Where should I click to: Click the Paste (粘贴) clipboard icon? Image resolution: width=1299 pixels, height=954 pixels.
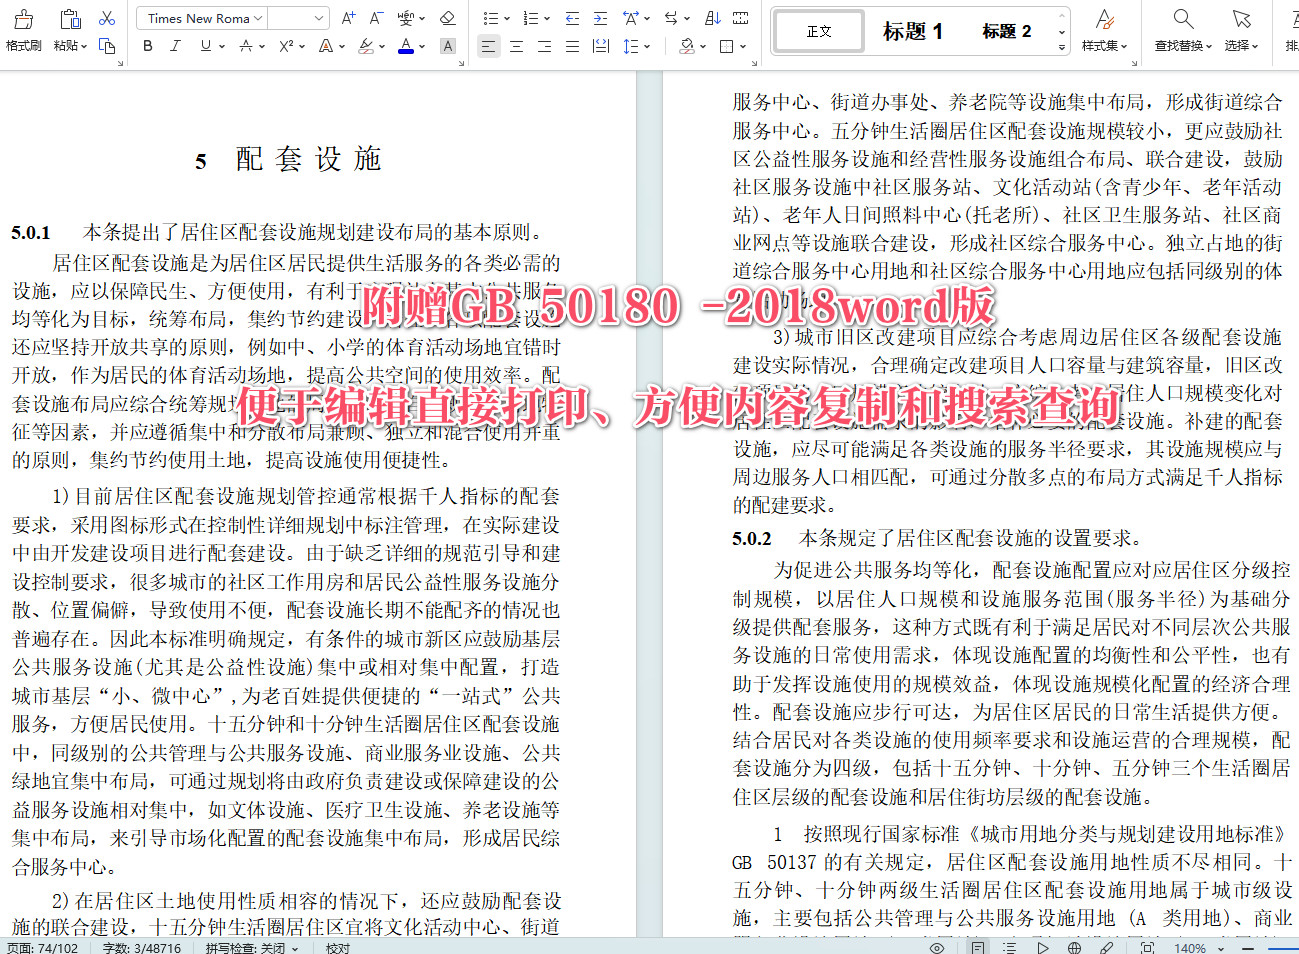[x=70, y=19]
